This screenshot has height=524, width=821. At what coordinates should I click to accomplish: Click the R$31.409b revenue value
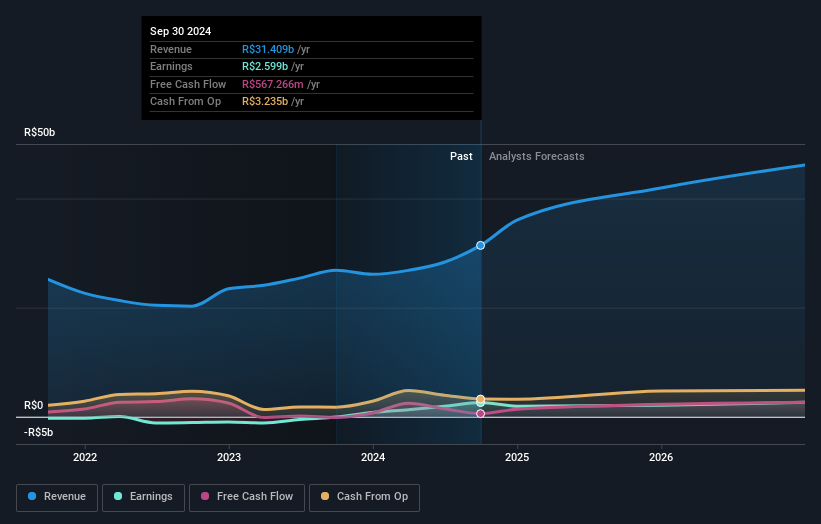click(x=268, y=49)
